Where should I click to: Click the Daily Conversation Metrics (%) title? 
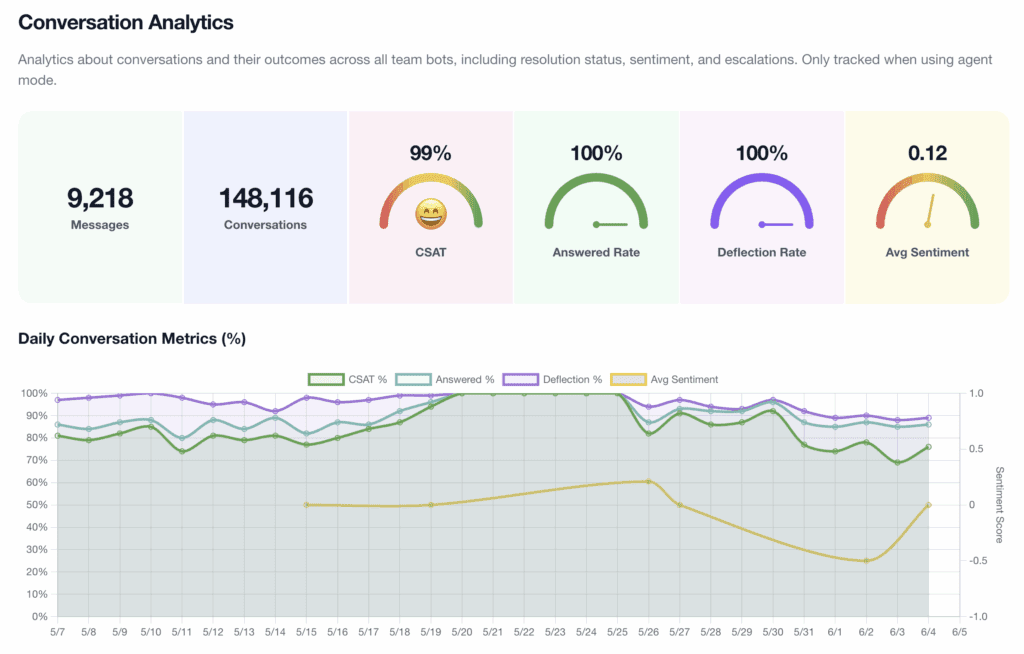tap(132, 338)
